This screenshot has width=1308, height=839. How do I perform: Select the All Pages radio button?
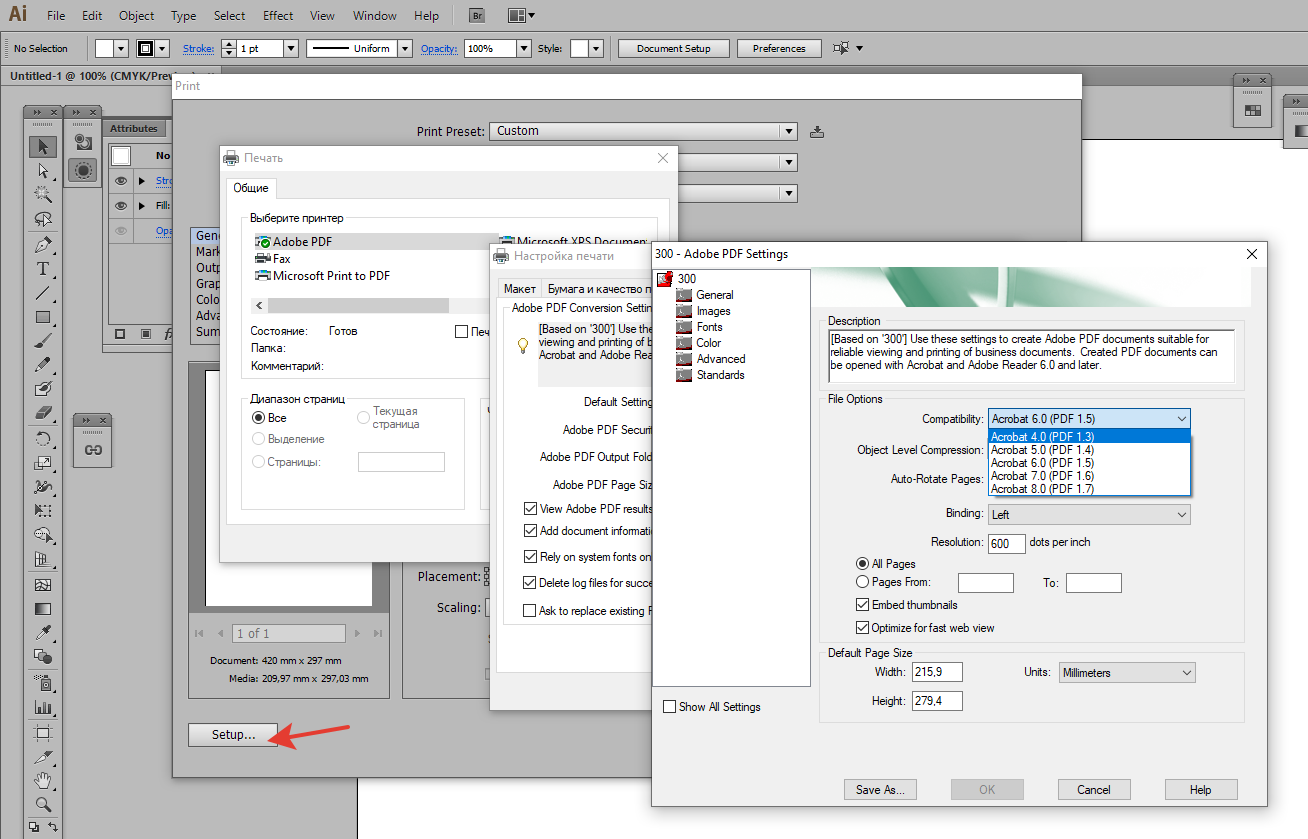pos(863,564)
